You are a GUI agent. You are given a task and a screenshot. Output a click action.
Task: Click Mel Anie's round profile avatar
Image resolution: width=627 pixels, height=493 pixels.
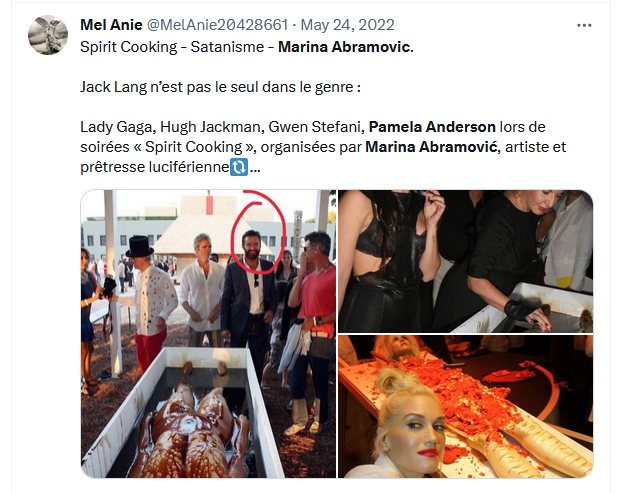(x=48, y=35)
